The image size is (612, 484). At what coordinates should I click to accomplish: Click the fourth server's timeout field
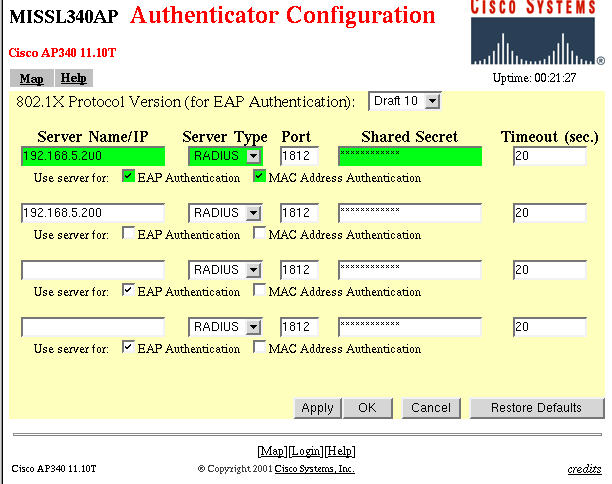click(550, 327)
